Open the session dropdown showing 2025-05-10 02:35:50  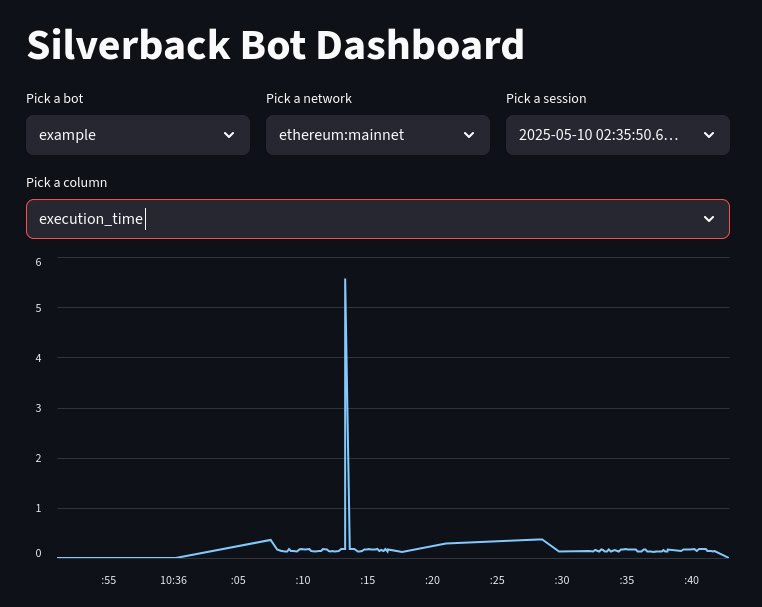pyautogui.click(x=618, y=135)
